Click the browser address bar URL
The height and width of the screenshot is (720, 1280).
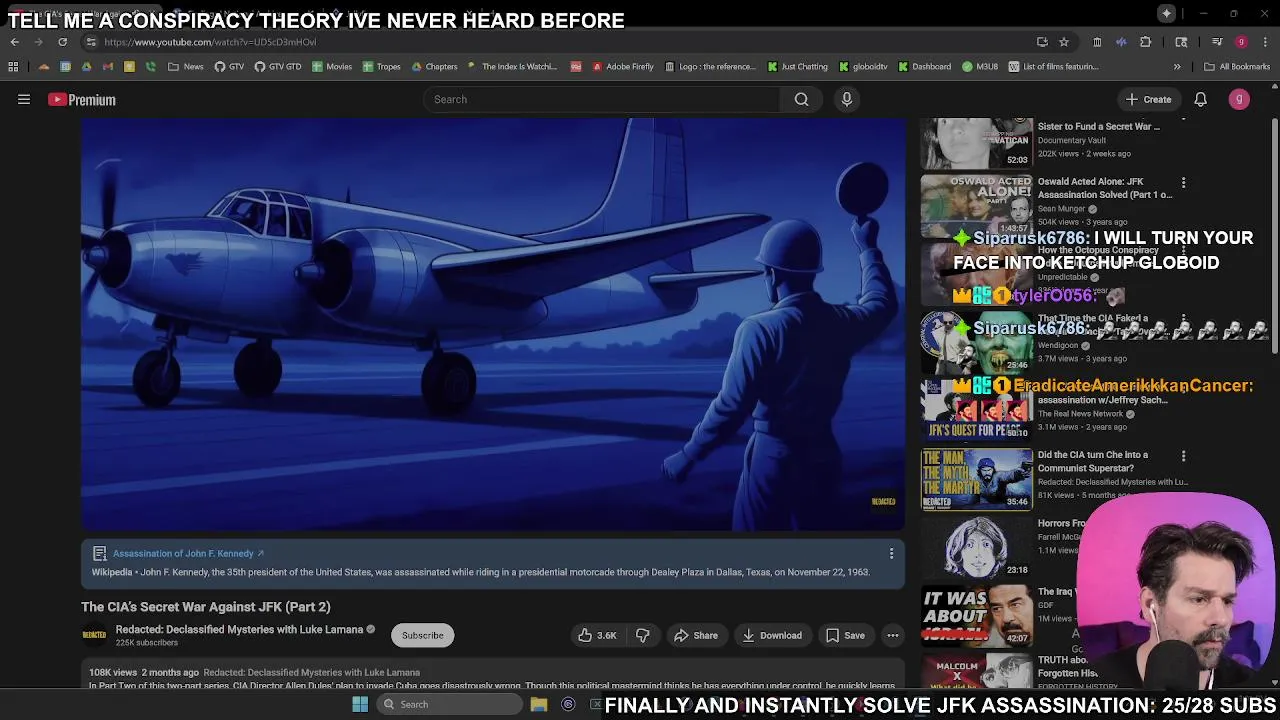pos(210,42)
